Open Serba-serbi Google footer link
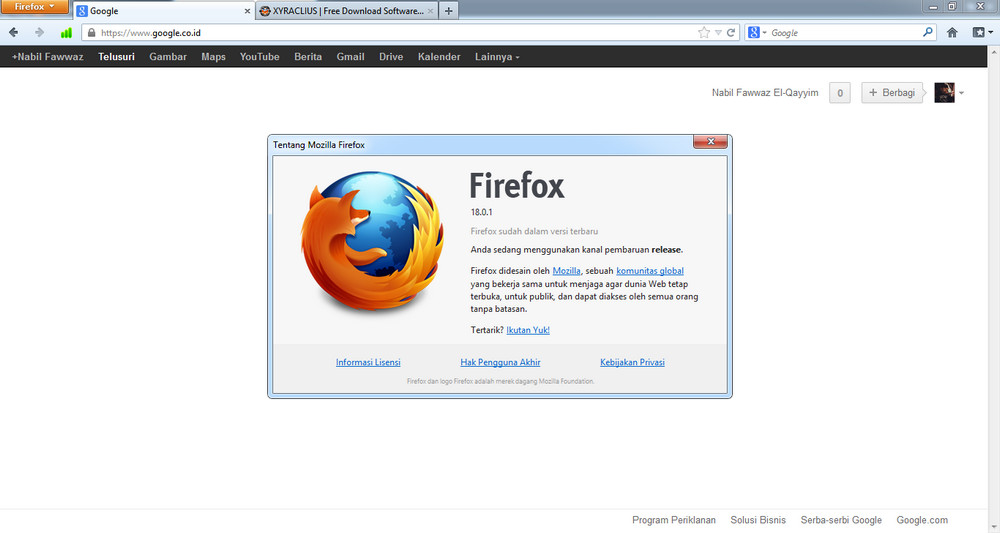 coord(841,520)
